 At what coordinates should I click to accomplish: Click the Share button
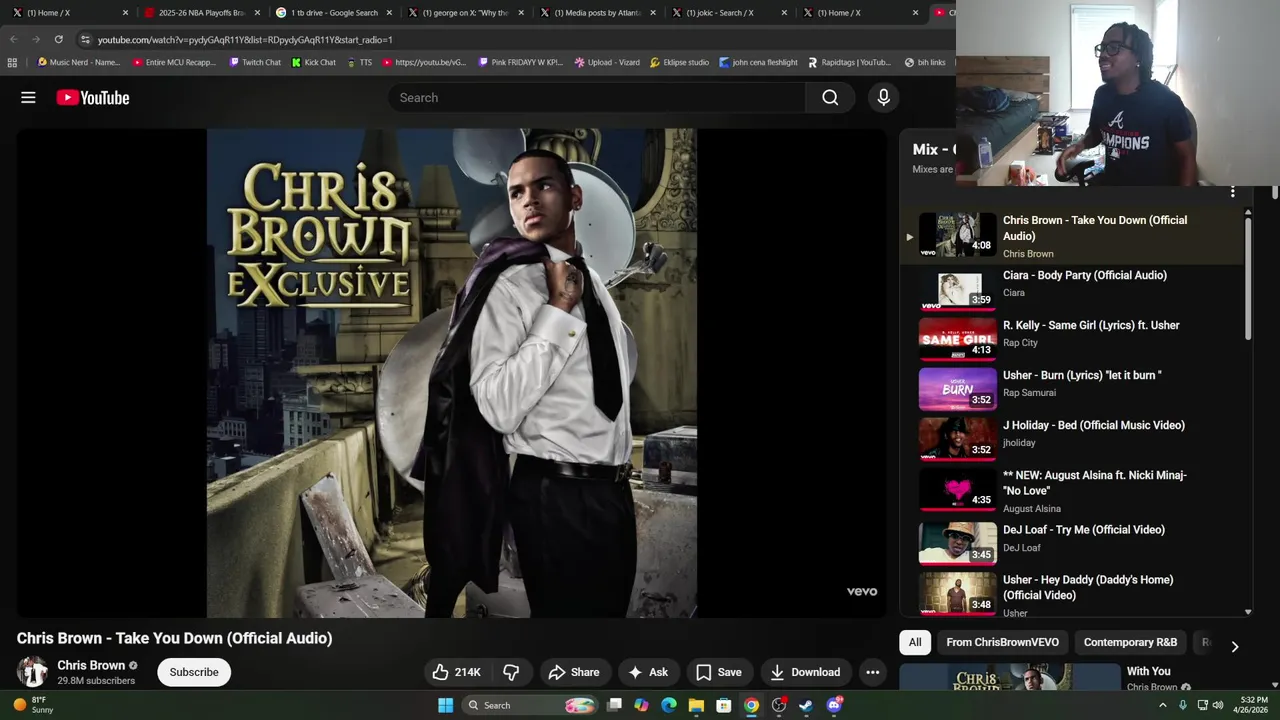[x=573, y=672]
